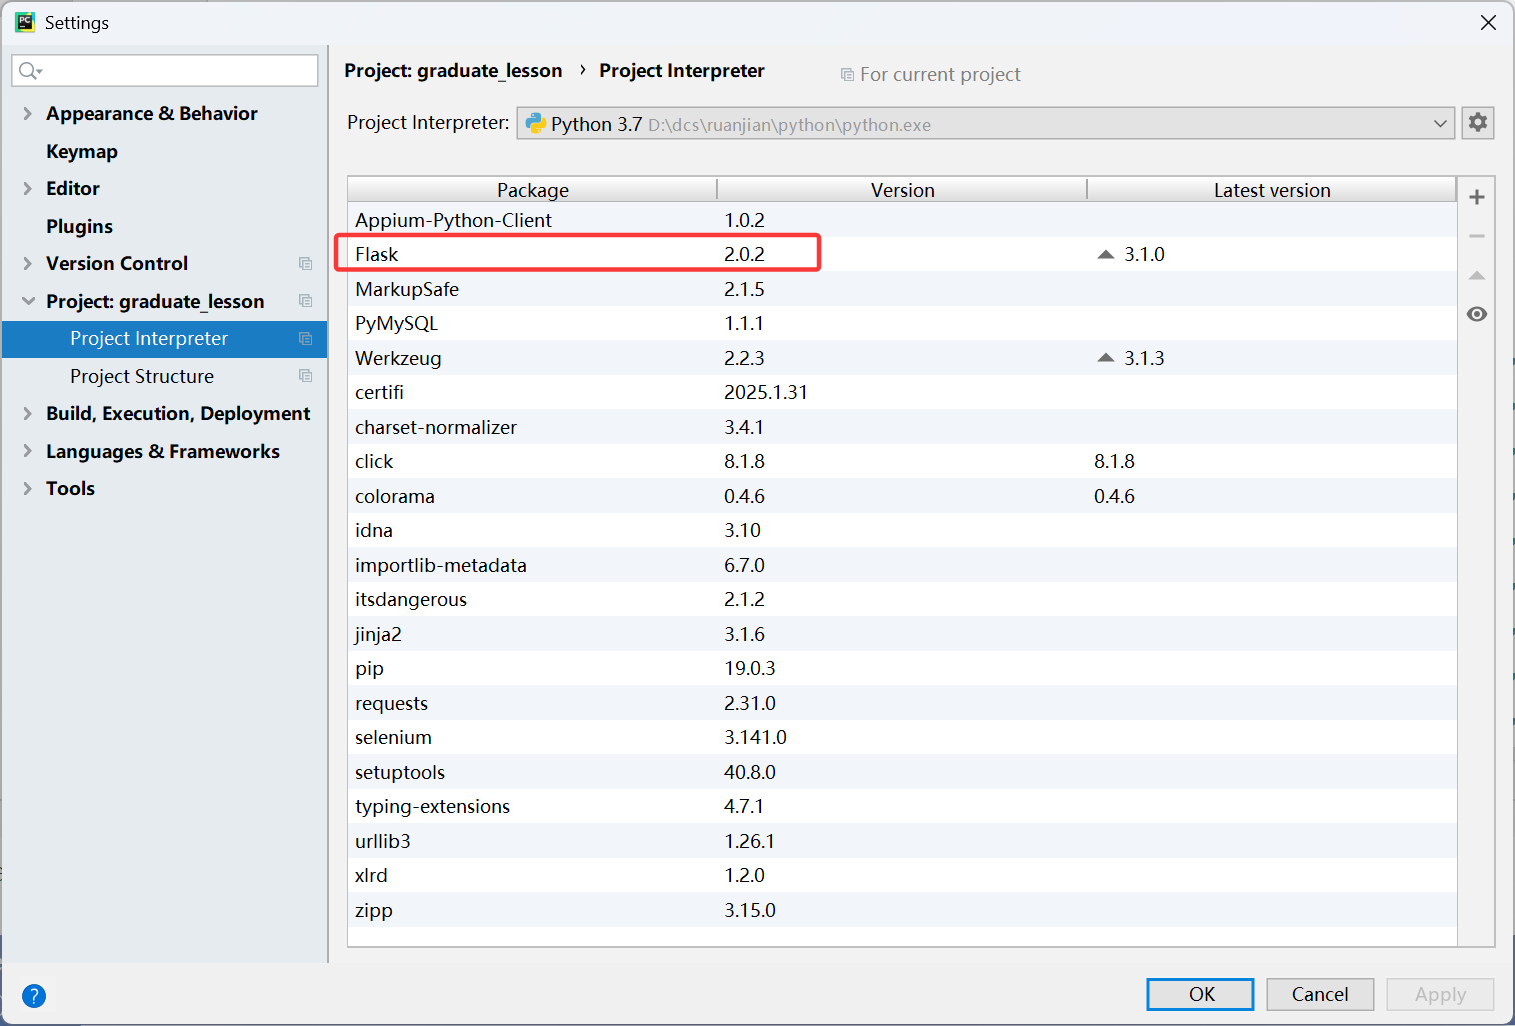Expand the Editor node
Image resolution: width=1515 pixels, height=1026 pixels.
click(27, 189)
